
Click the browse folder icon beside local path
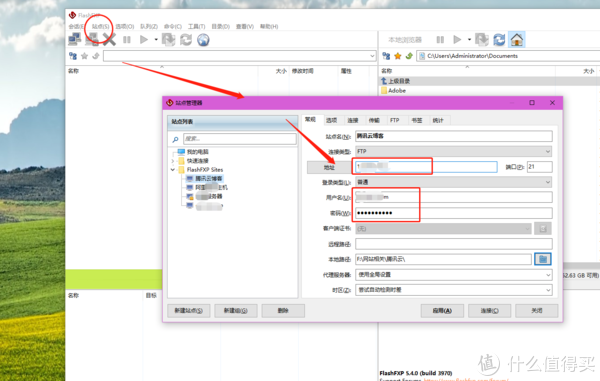tap(543, 259)
